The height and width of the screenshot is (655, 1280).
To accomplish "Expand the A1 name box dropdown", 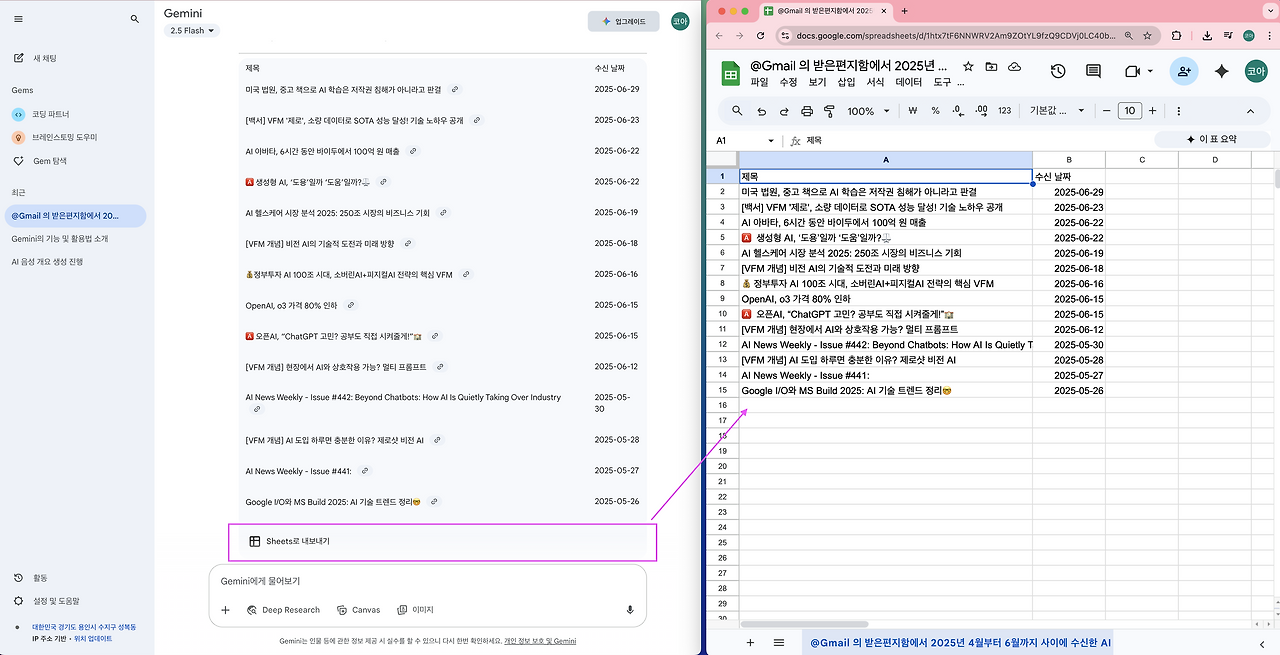I will coord(771,141).
